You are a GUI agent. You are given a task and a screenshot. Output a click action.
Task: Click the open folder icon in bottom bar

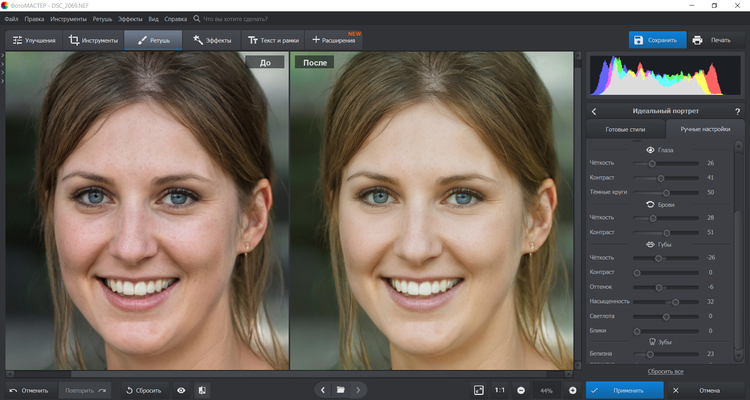[x=340, y=389]
